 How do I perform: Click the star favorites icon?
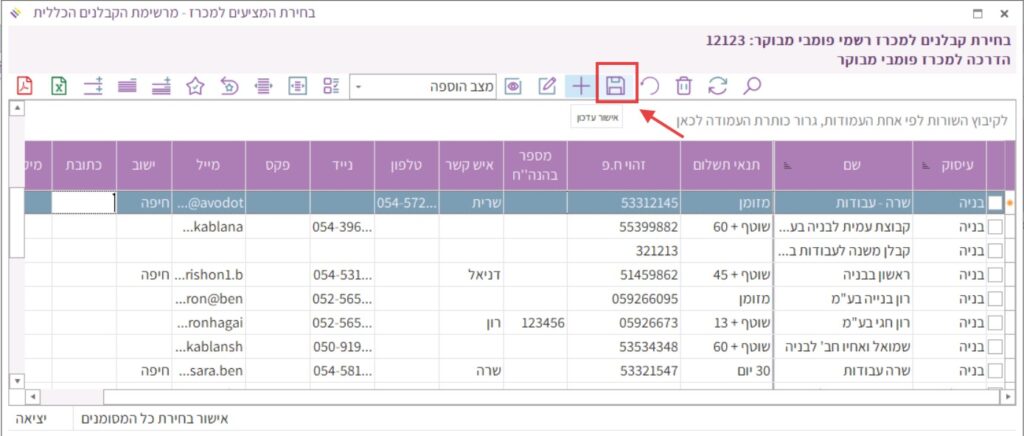(196, 86)
